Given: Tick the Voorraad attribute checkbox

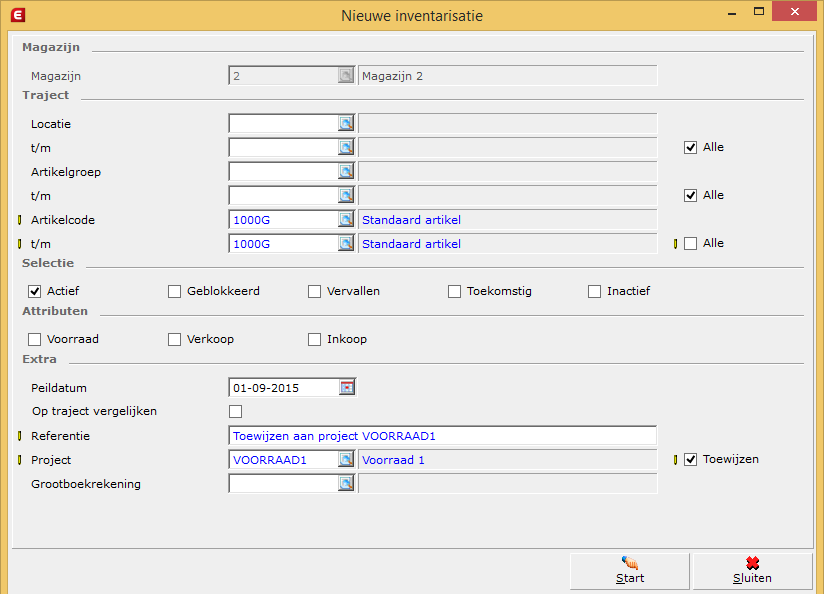Looking at the screenshot, I should coord(35,340).
